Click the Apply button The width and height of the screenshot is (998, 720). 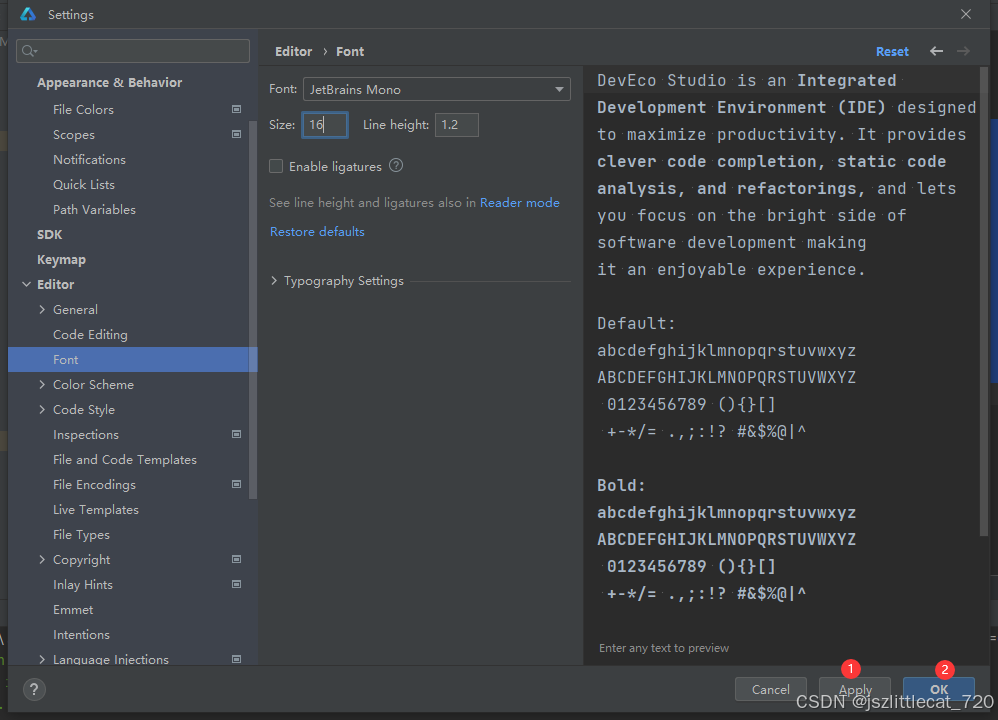(x=855, y=689)
